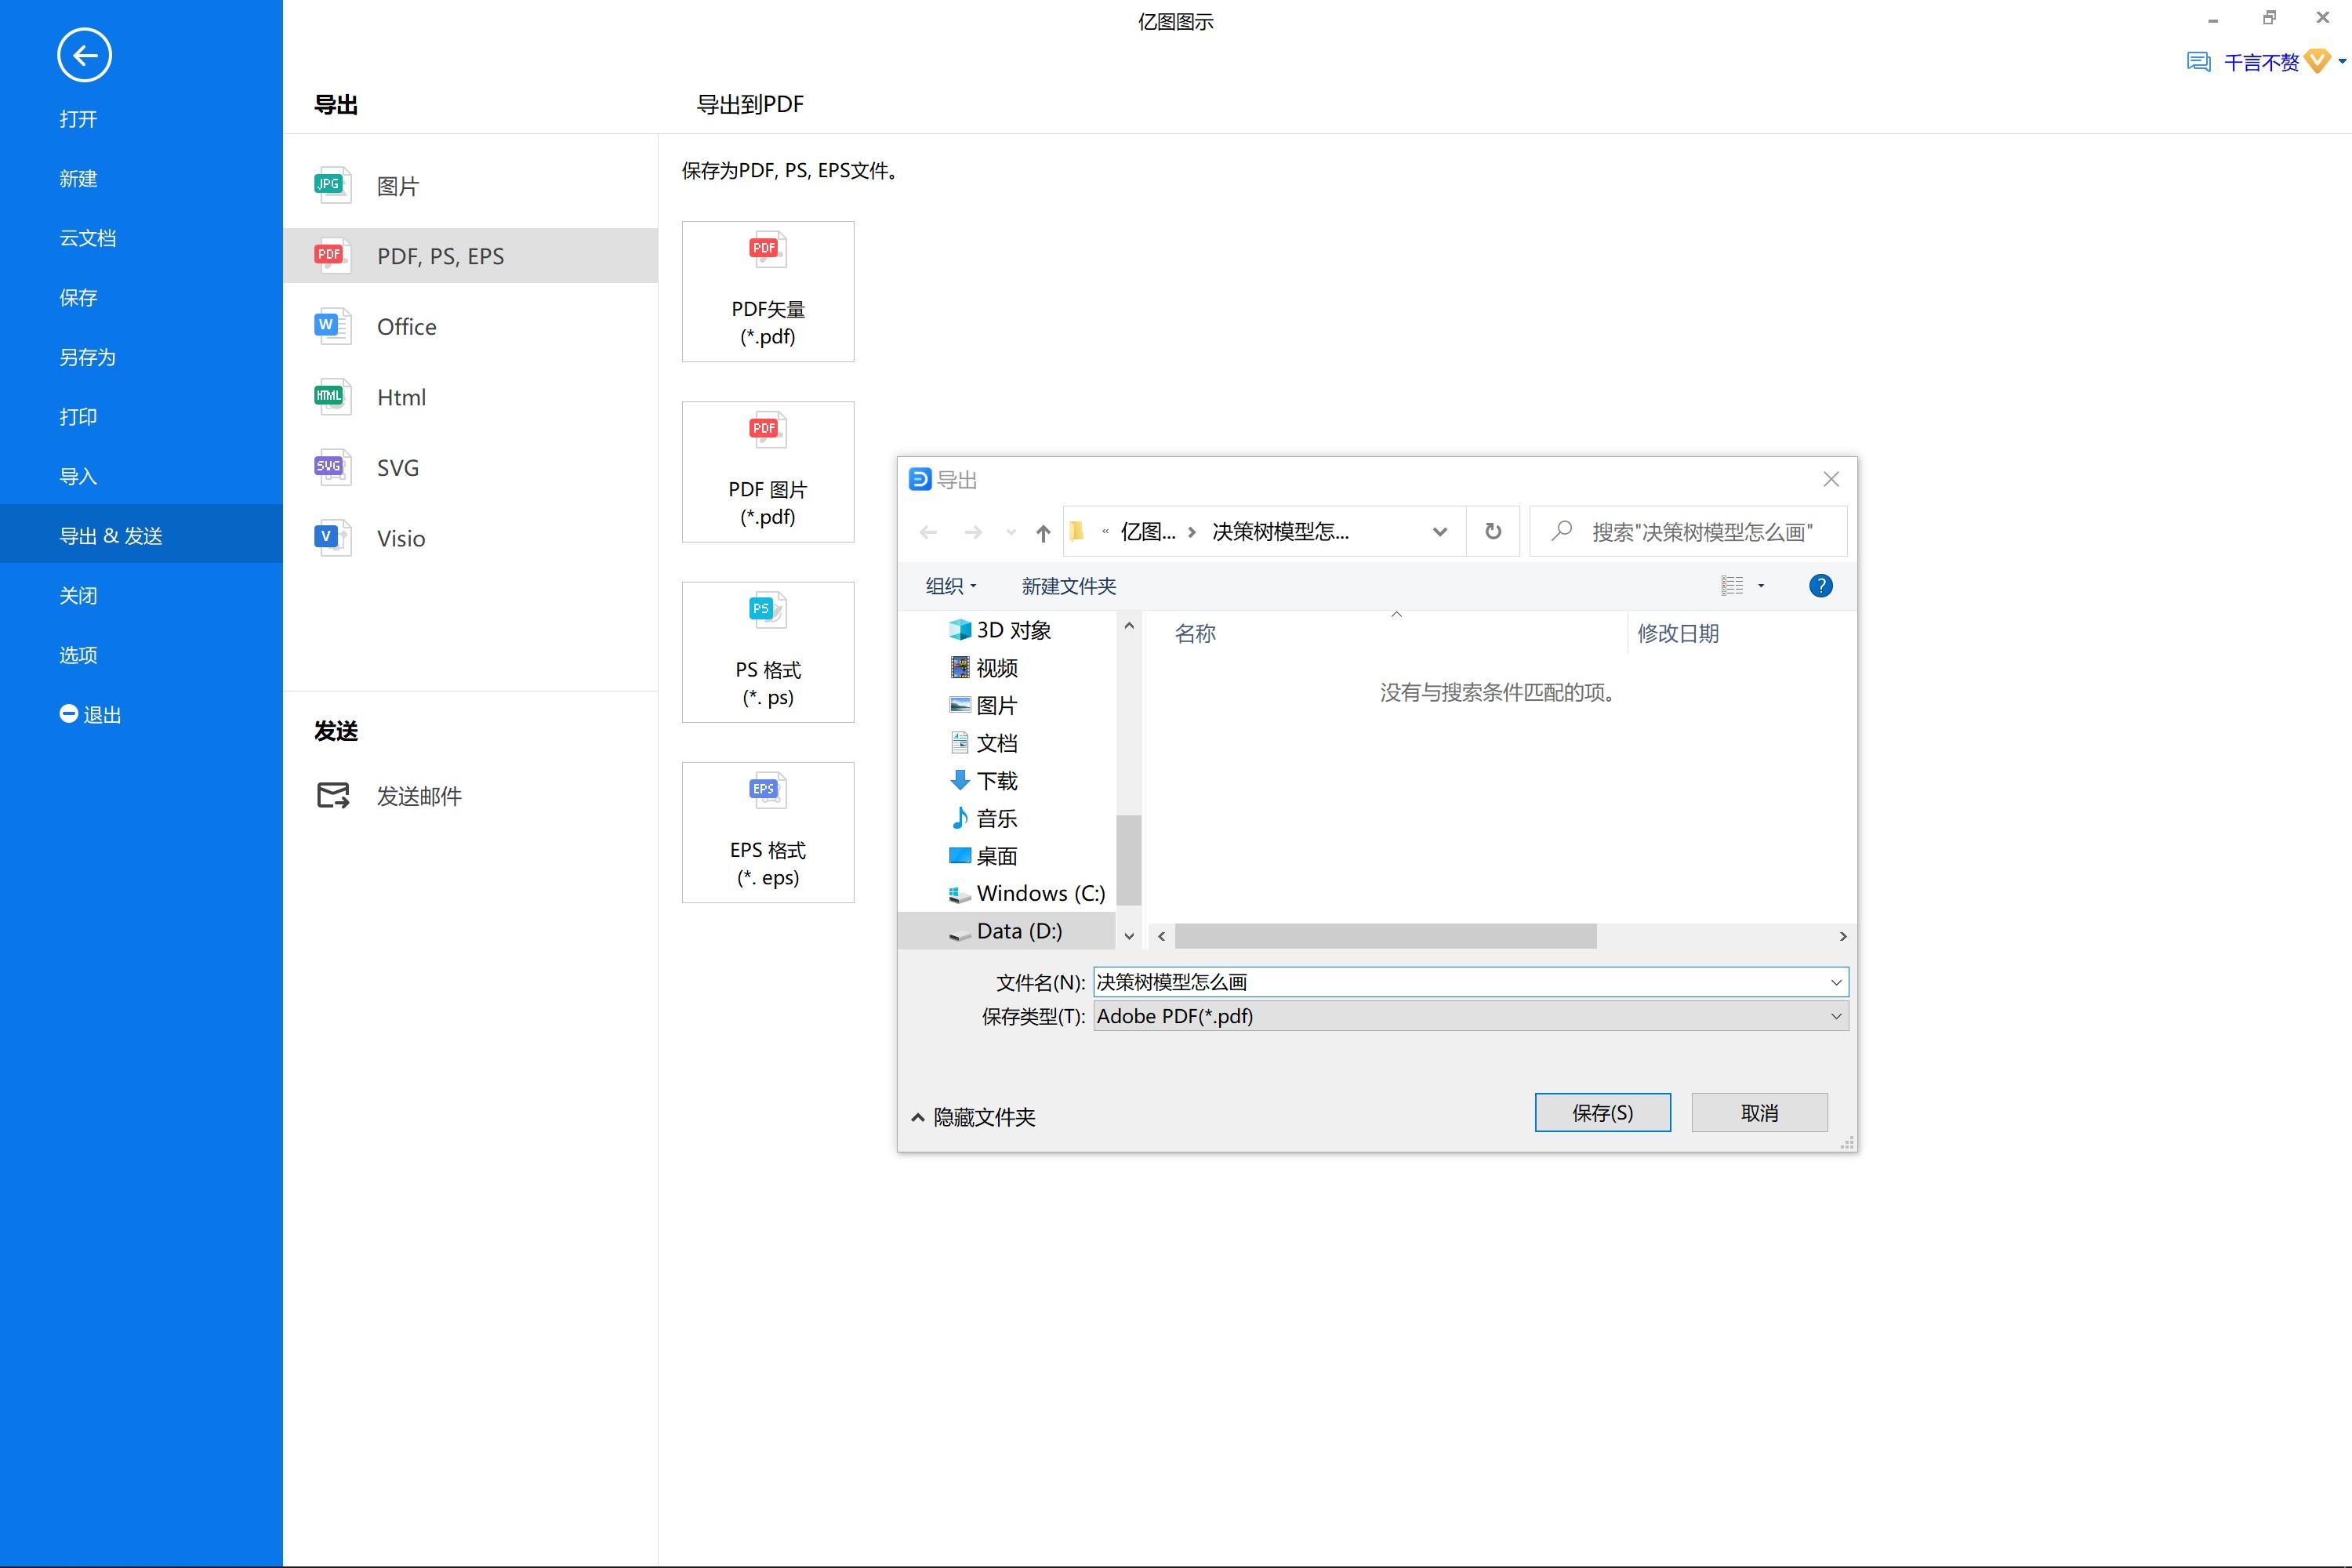
Task: Refresh the folder view in the export dialog
Action: [1492, 531]
